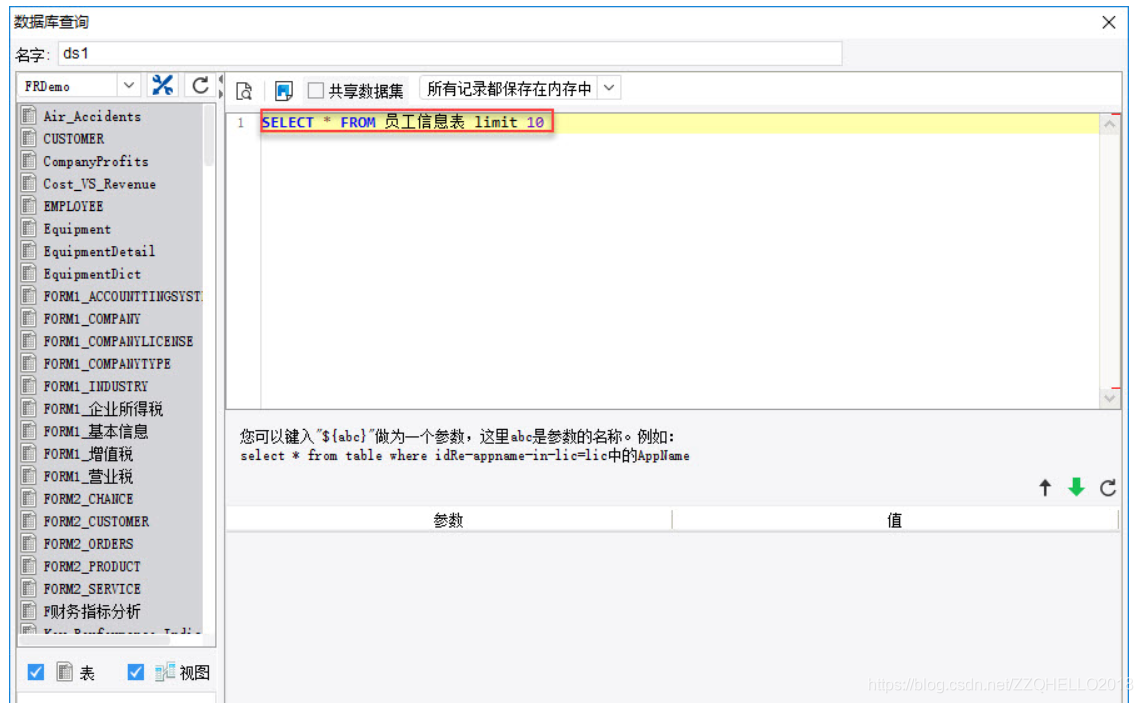Click inside the SQL editor line 1
Image resolution: width=1143 pixels, height=703 pixels.
point(679,123)
